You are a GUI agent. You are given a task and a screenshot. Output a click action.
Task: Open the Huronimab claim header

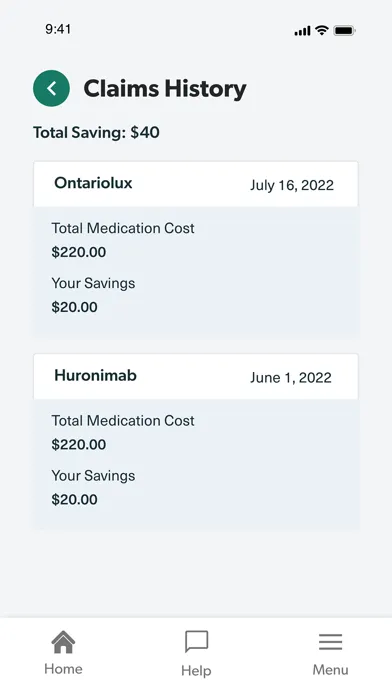pyautogui.click(x=196, y=376)
